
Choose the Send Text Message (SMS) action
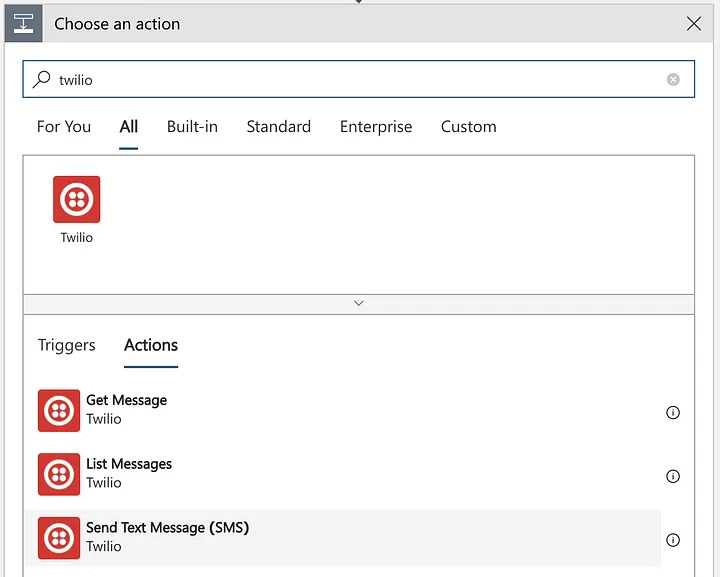pyautogui.click(x=167, y=528)
